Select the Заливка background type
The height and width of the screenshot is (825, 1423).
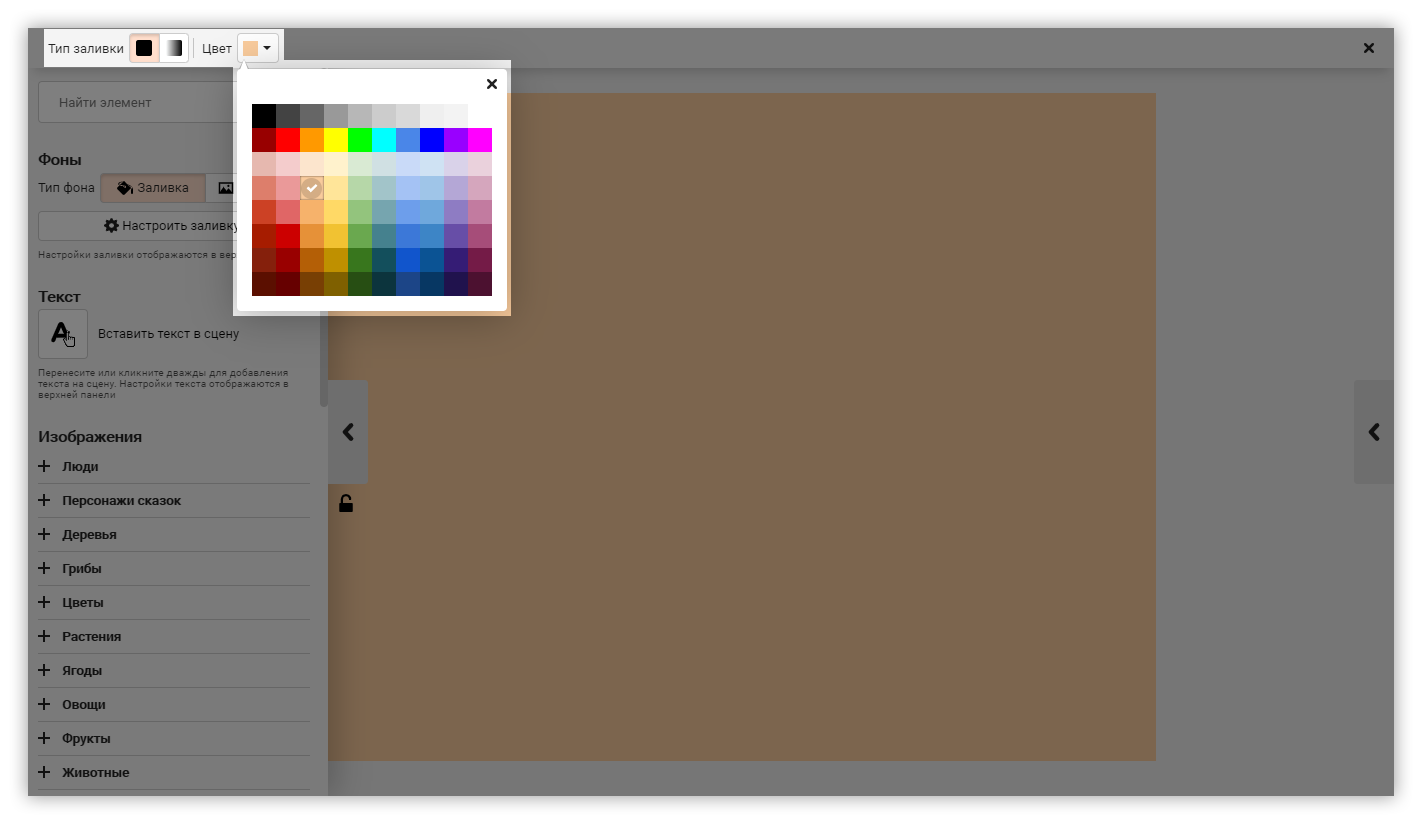tap(153, 188)
